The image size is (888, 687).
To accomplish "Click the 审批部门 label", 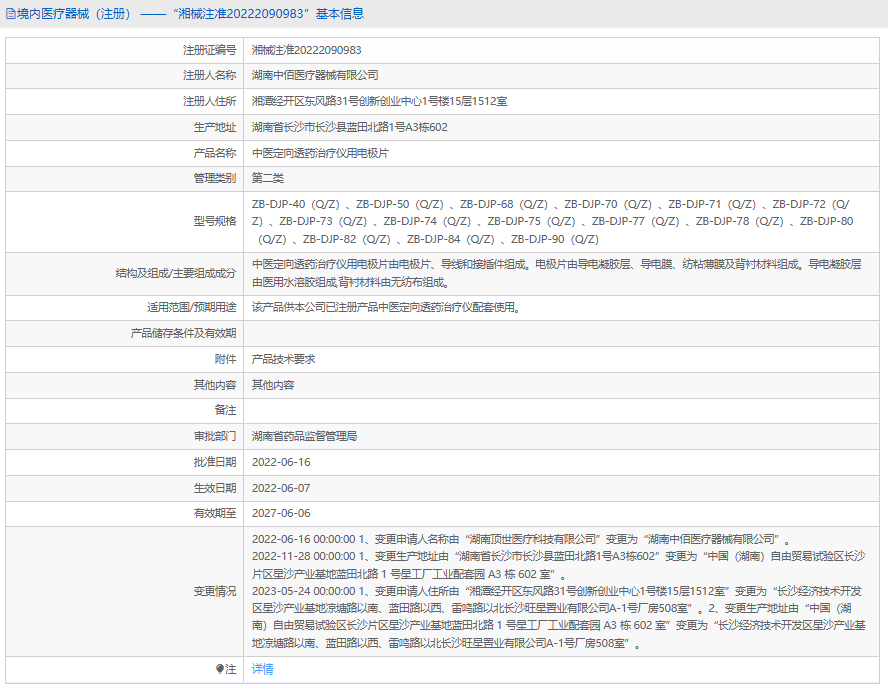I will point(215,436).
